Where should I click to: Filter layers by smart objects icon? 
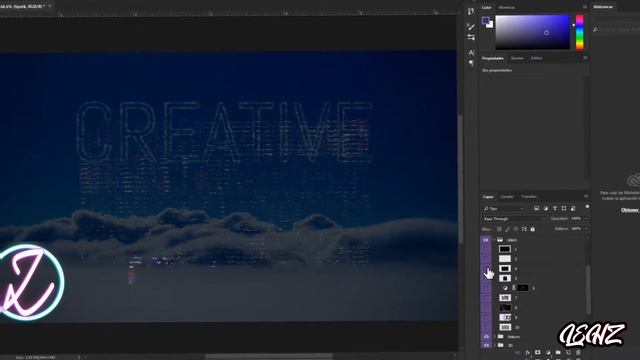tap(573, 209)
